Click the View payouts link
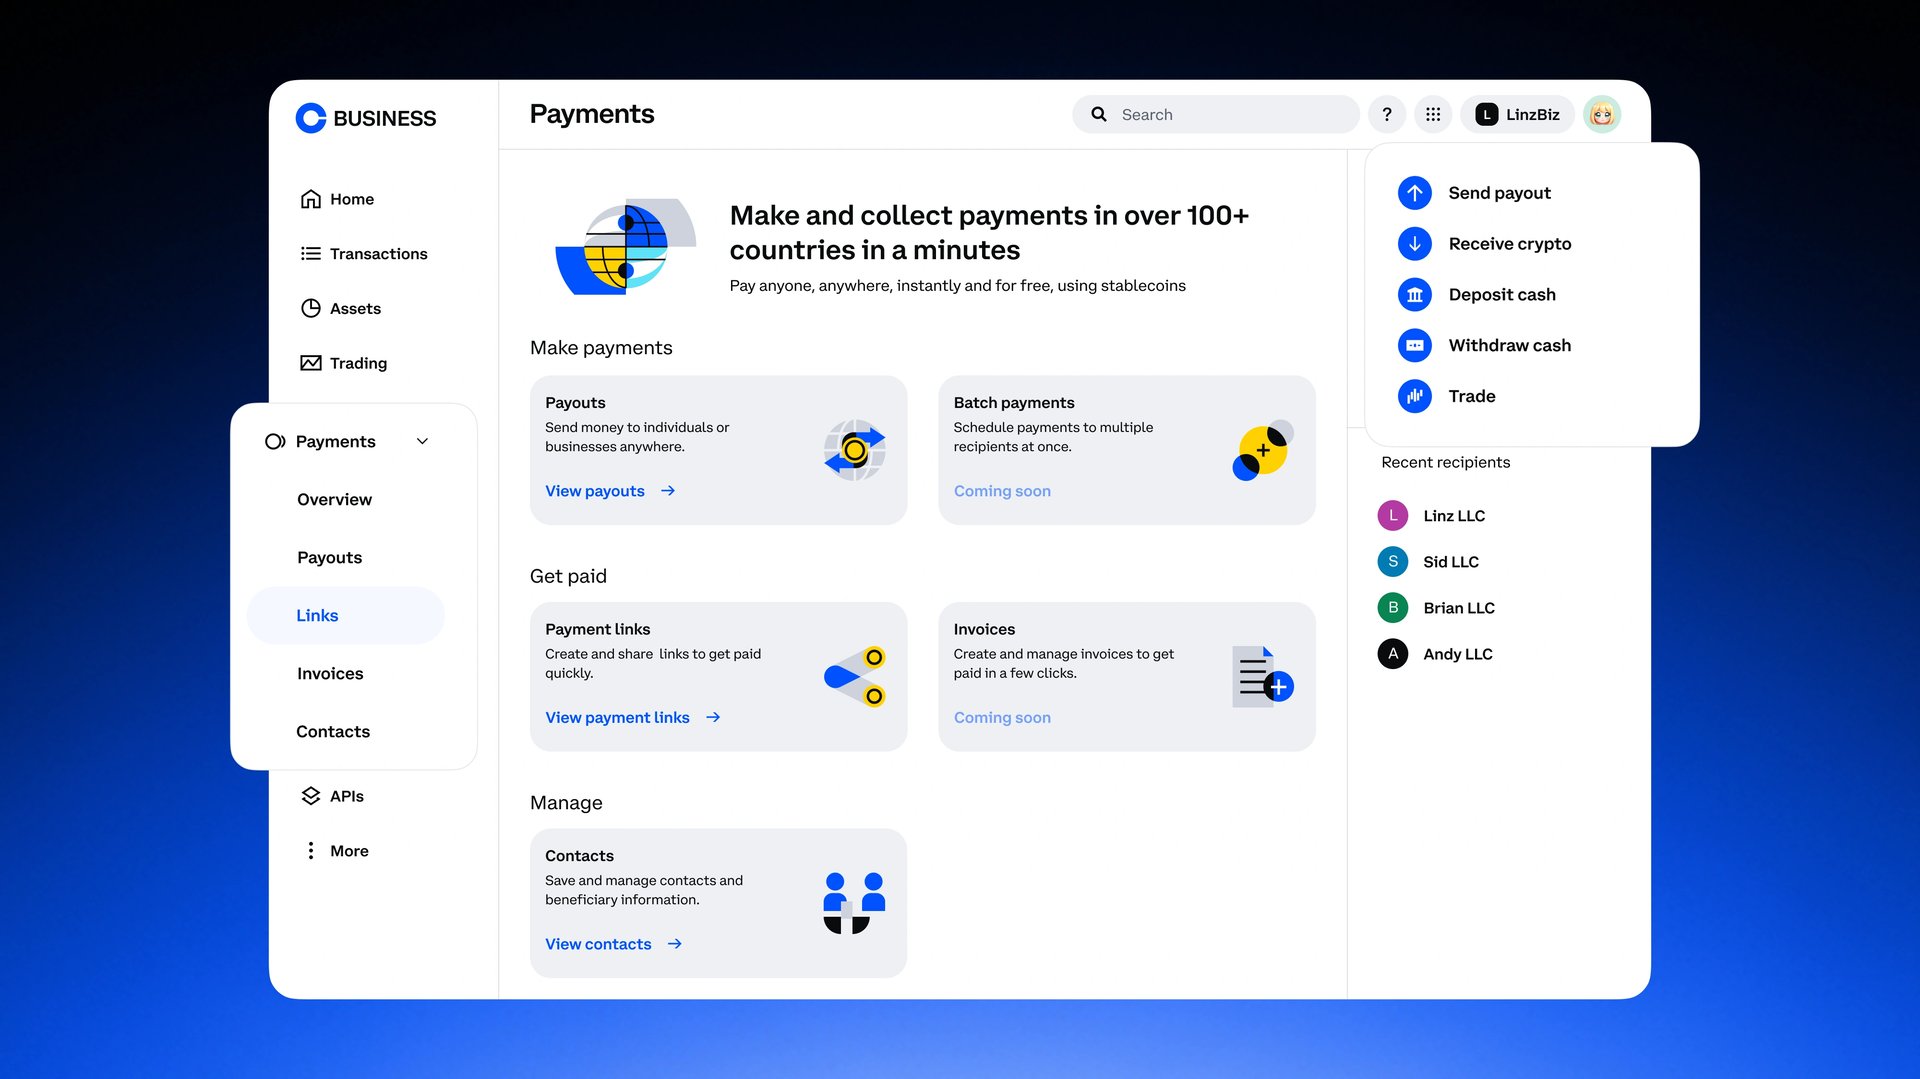Image resolution: width=1920 pixels, height=1079 pixels. click(x=594, y=490)
